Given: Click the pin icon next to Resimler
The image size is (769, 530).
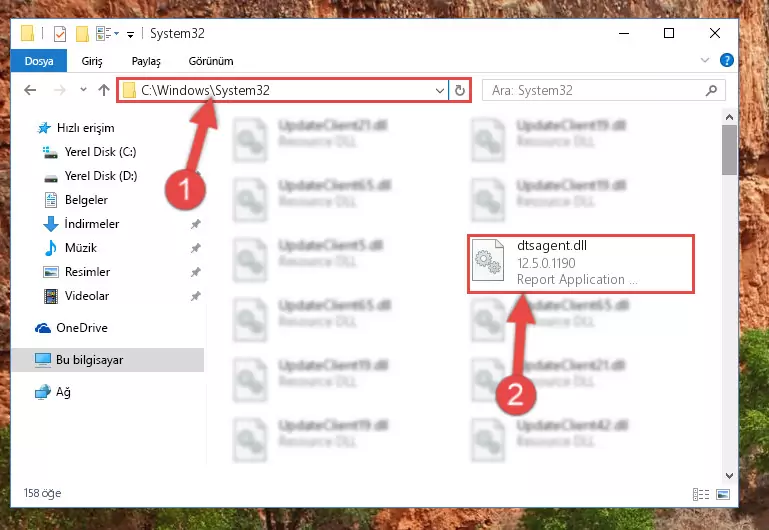Looking at the screenshot, I should coord(196,272).
